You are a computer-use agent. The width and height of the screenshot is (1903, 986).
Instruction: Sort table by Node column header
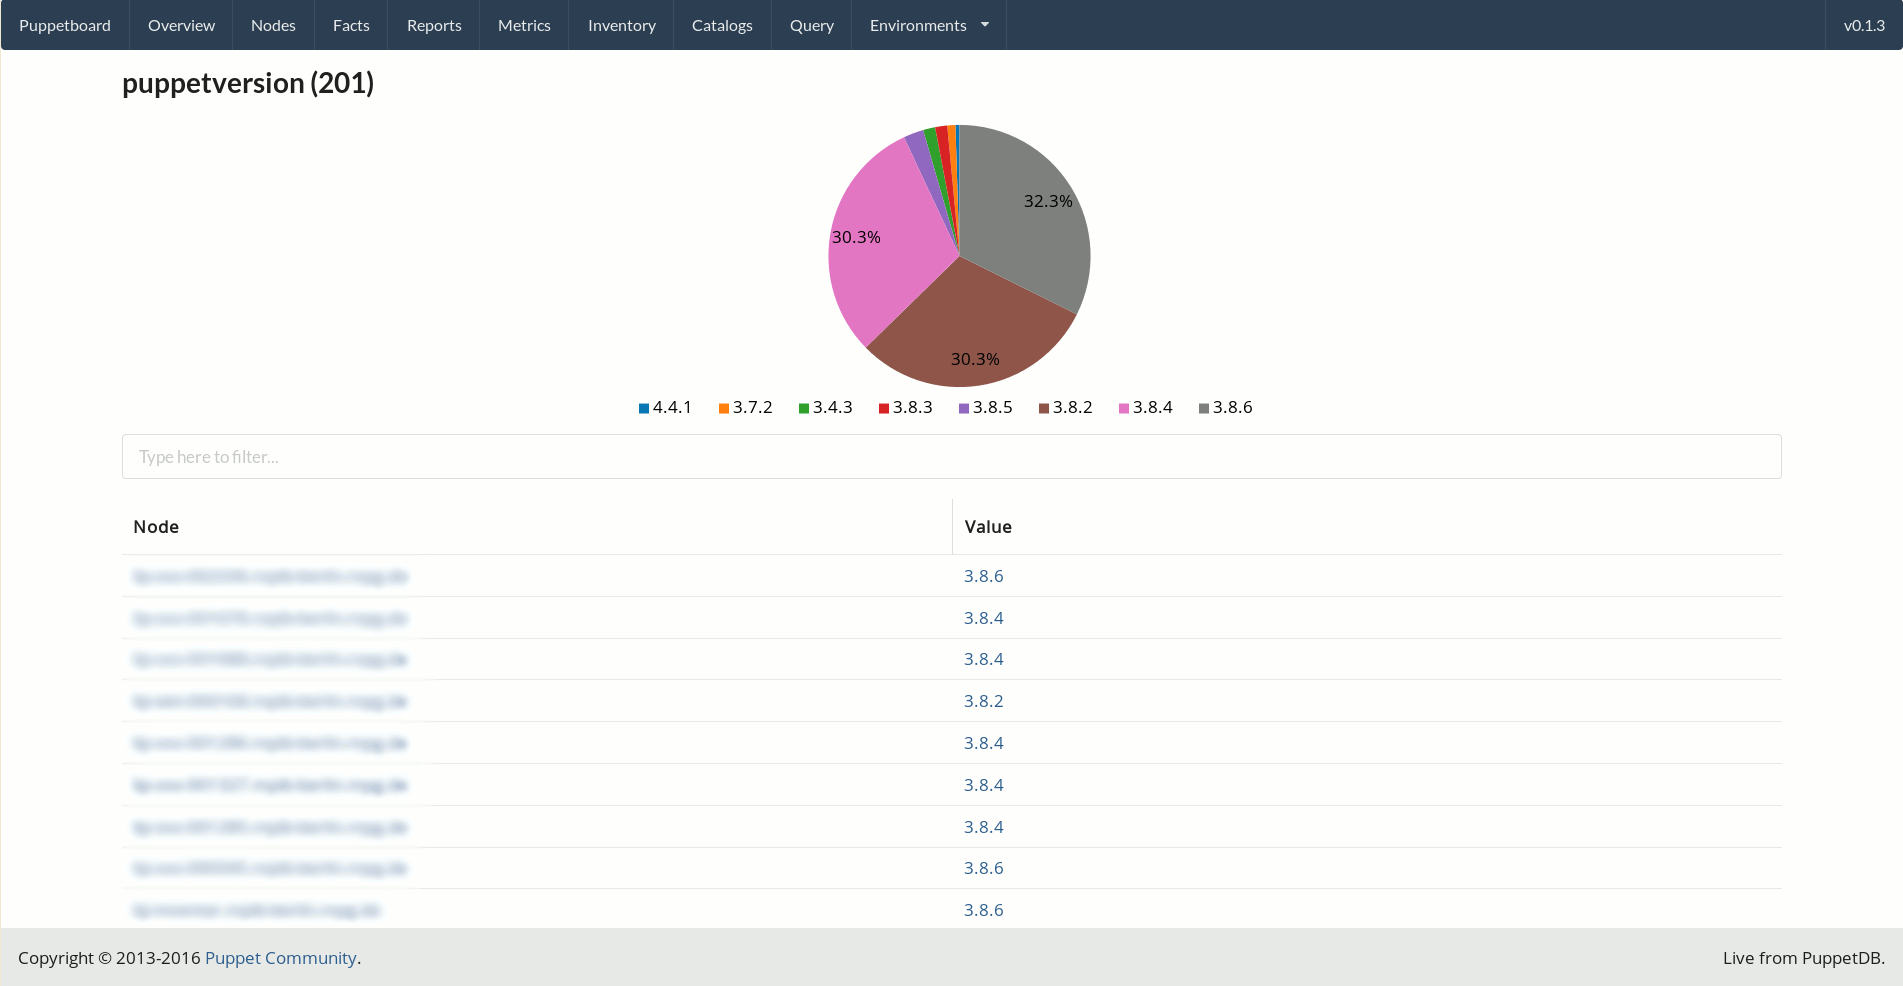tap(156, 527)
